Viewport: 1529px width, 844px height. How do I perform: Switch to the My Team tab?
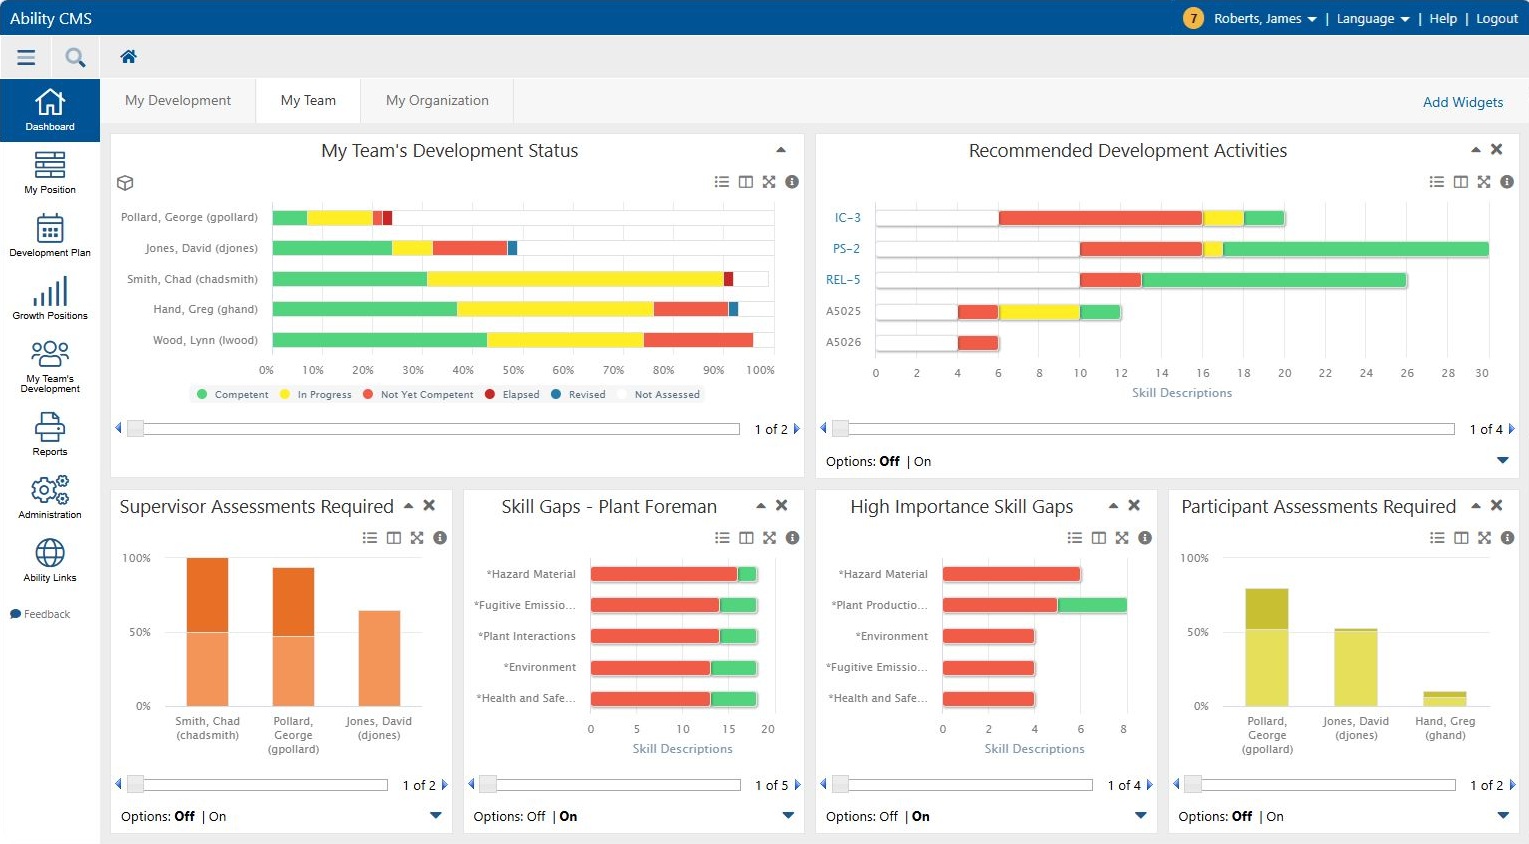point(308,100)
